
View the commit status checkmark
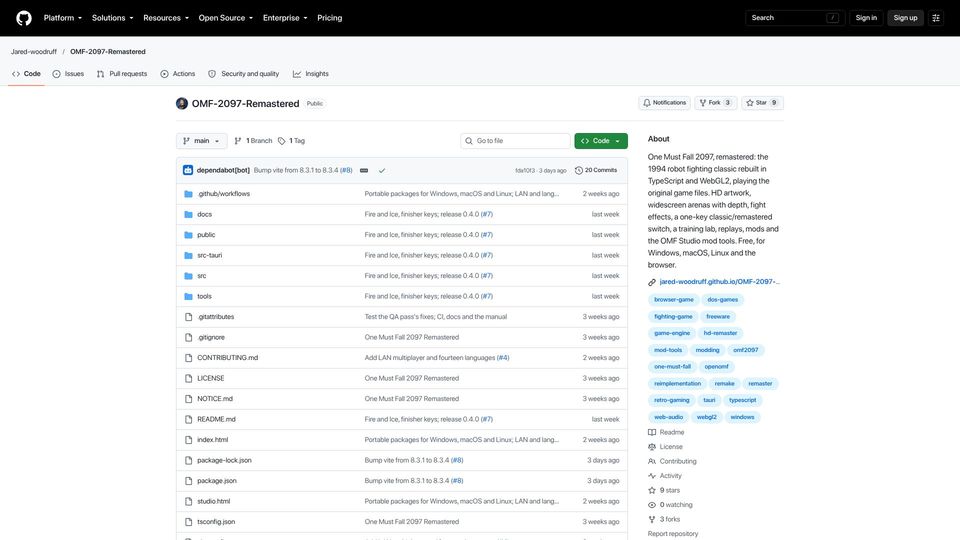click(x=382, y=170)
